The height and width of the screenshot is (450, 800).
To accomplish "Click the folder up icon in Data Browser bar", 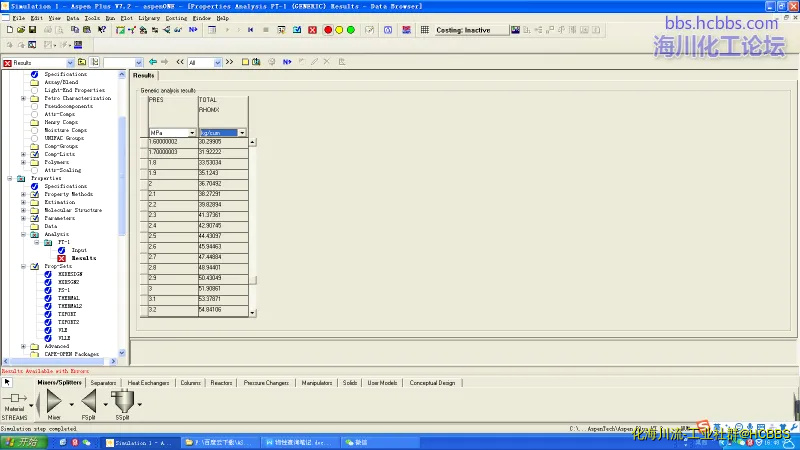I will pos(82,62).
